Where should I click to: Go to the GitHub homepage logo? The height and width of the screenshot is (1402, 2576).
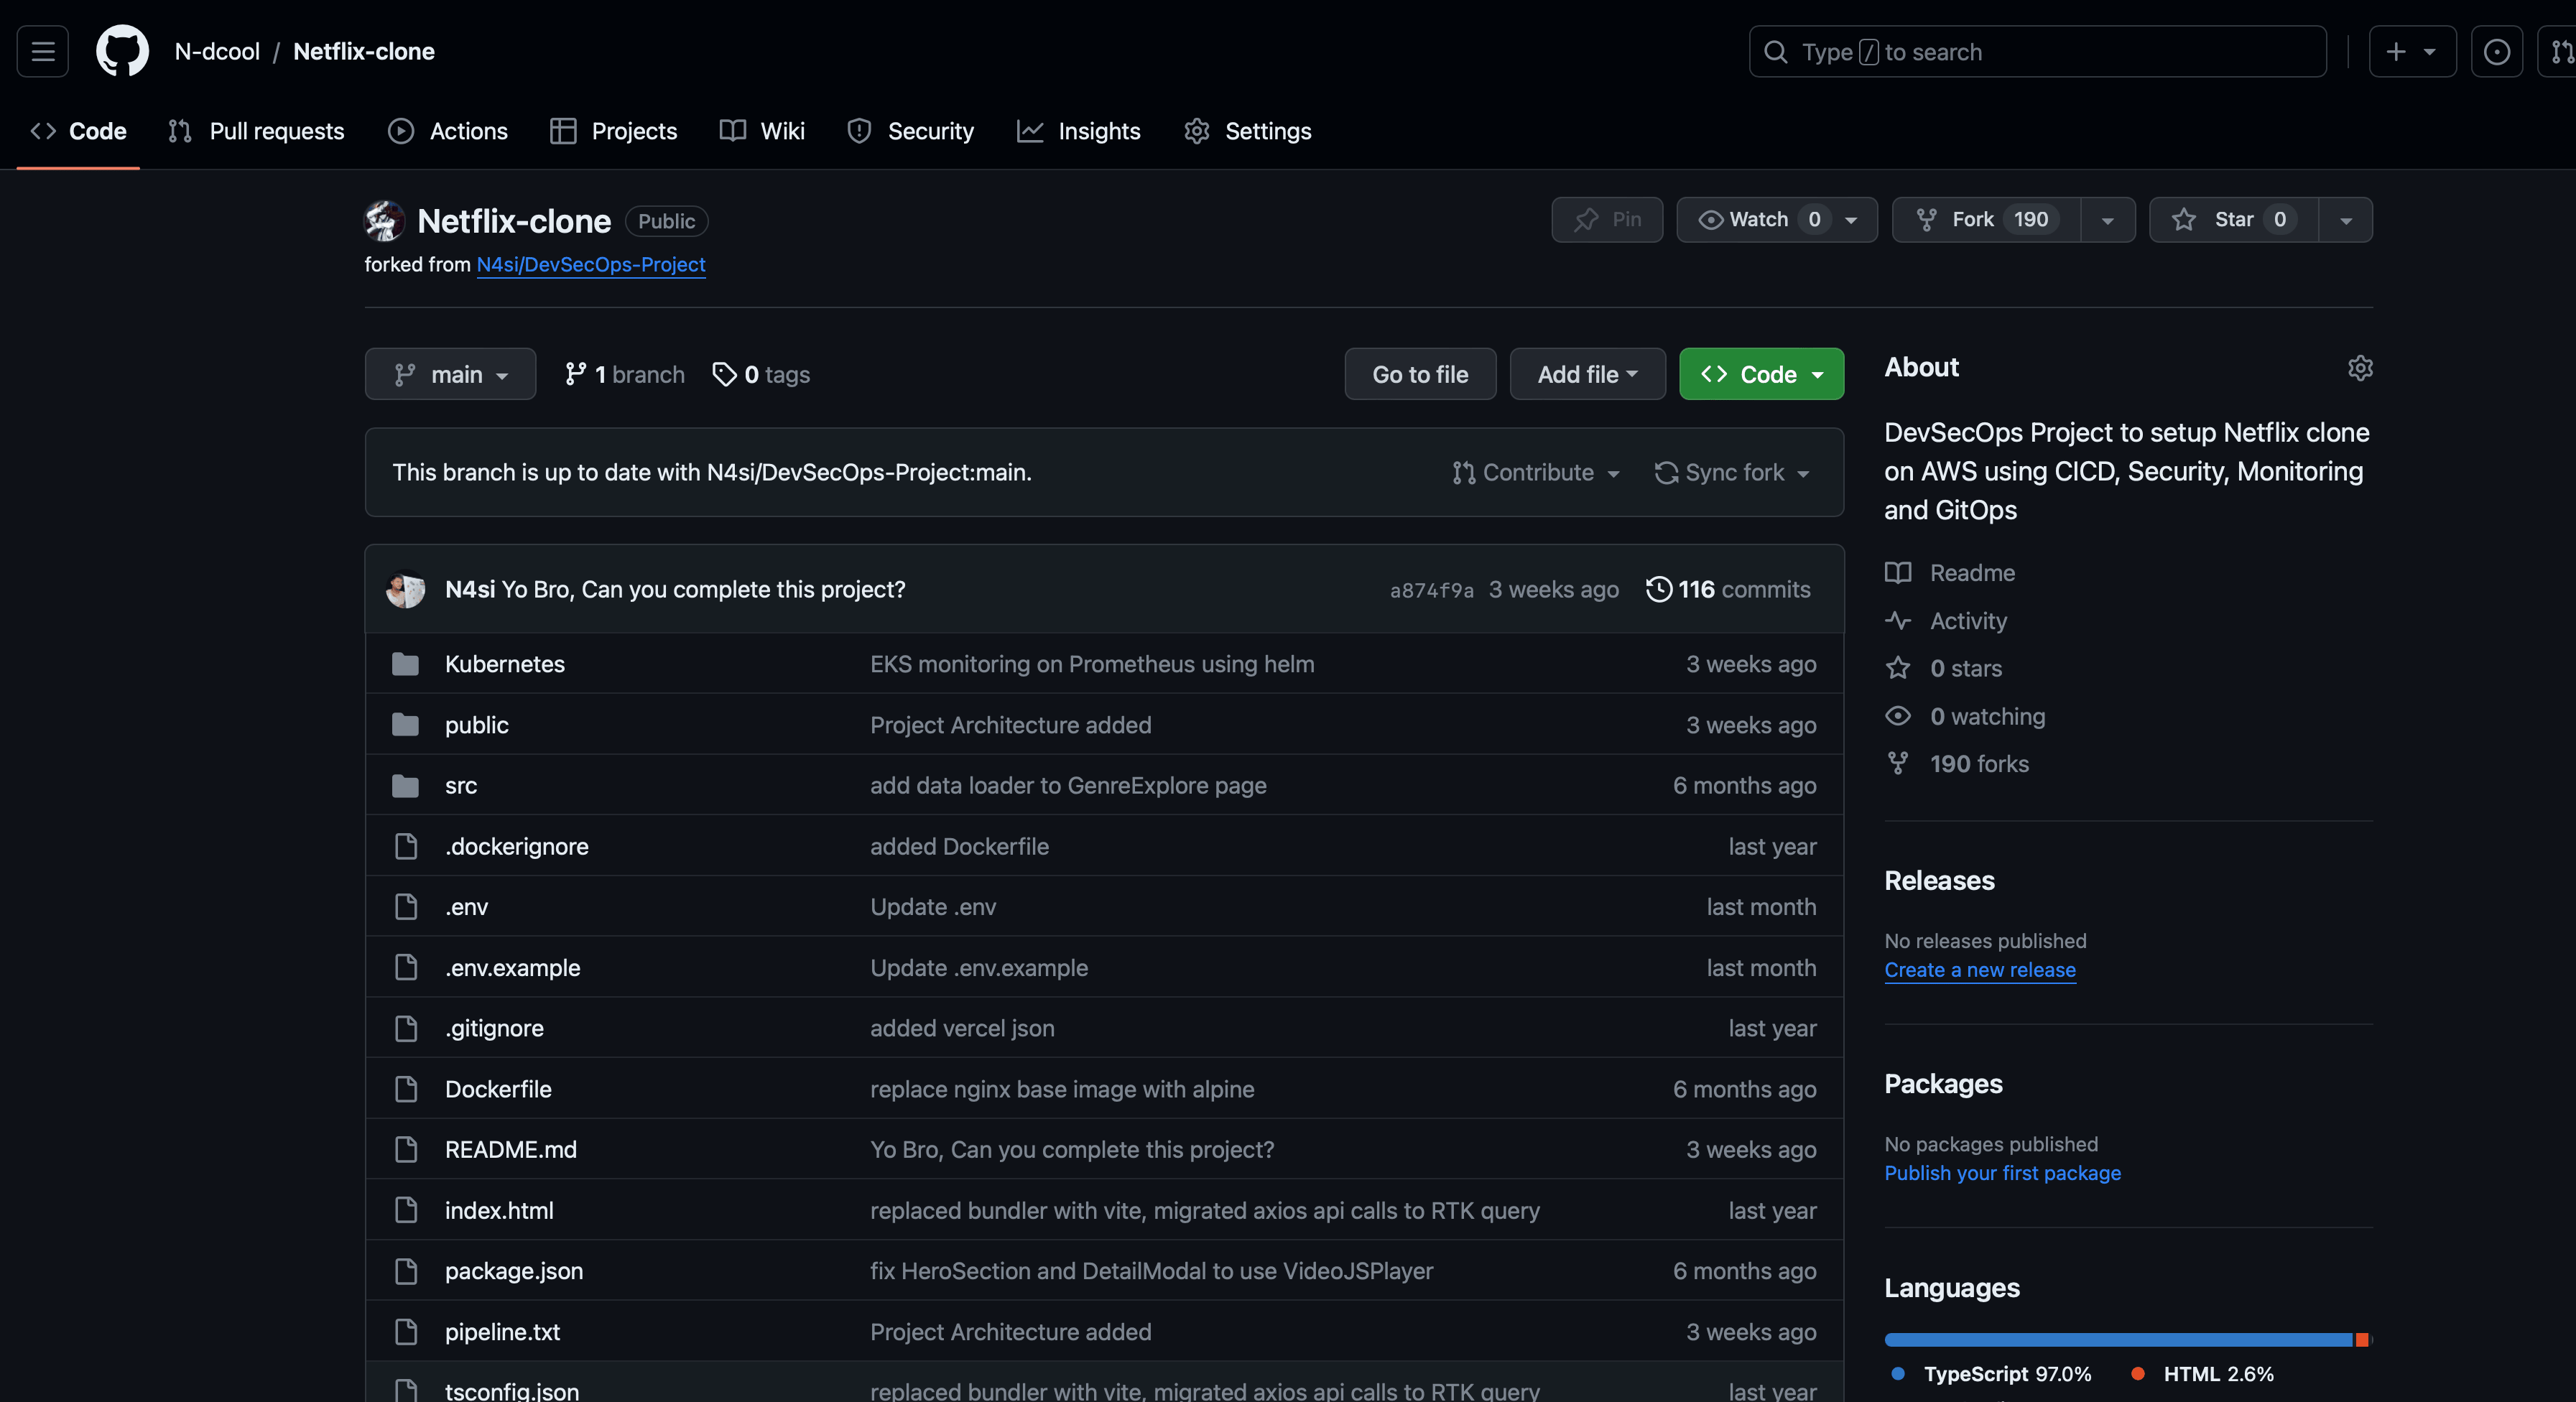122,51
